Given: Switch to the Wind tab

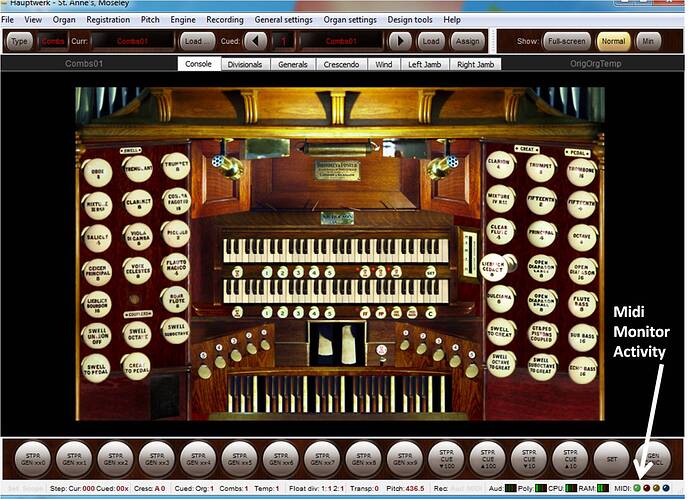Looking at the screenshot, I should click(x=383, y=64).
